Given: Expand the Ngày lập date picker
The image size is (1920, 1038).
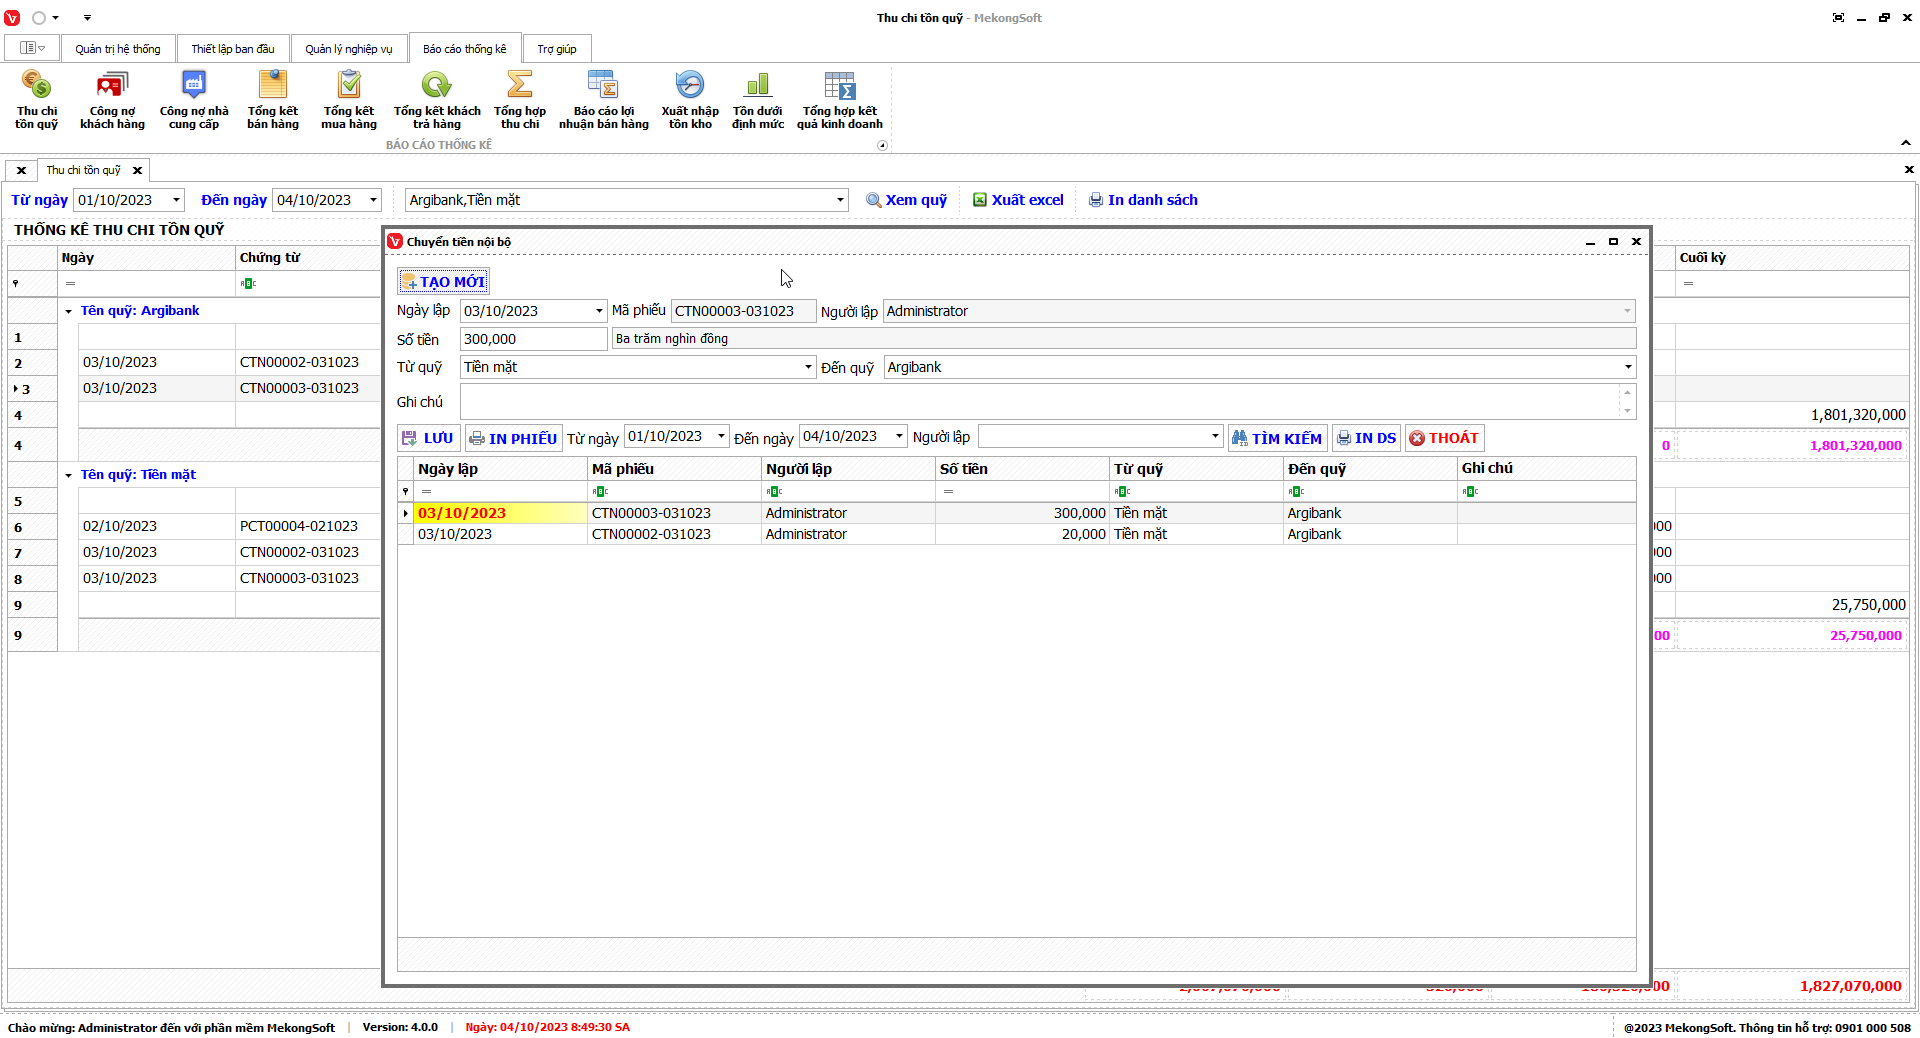Looking at the screenshot, I should point(599,311).
